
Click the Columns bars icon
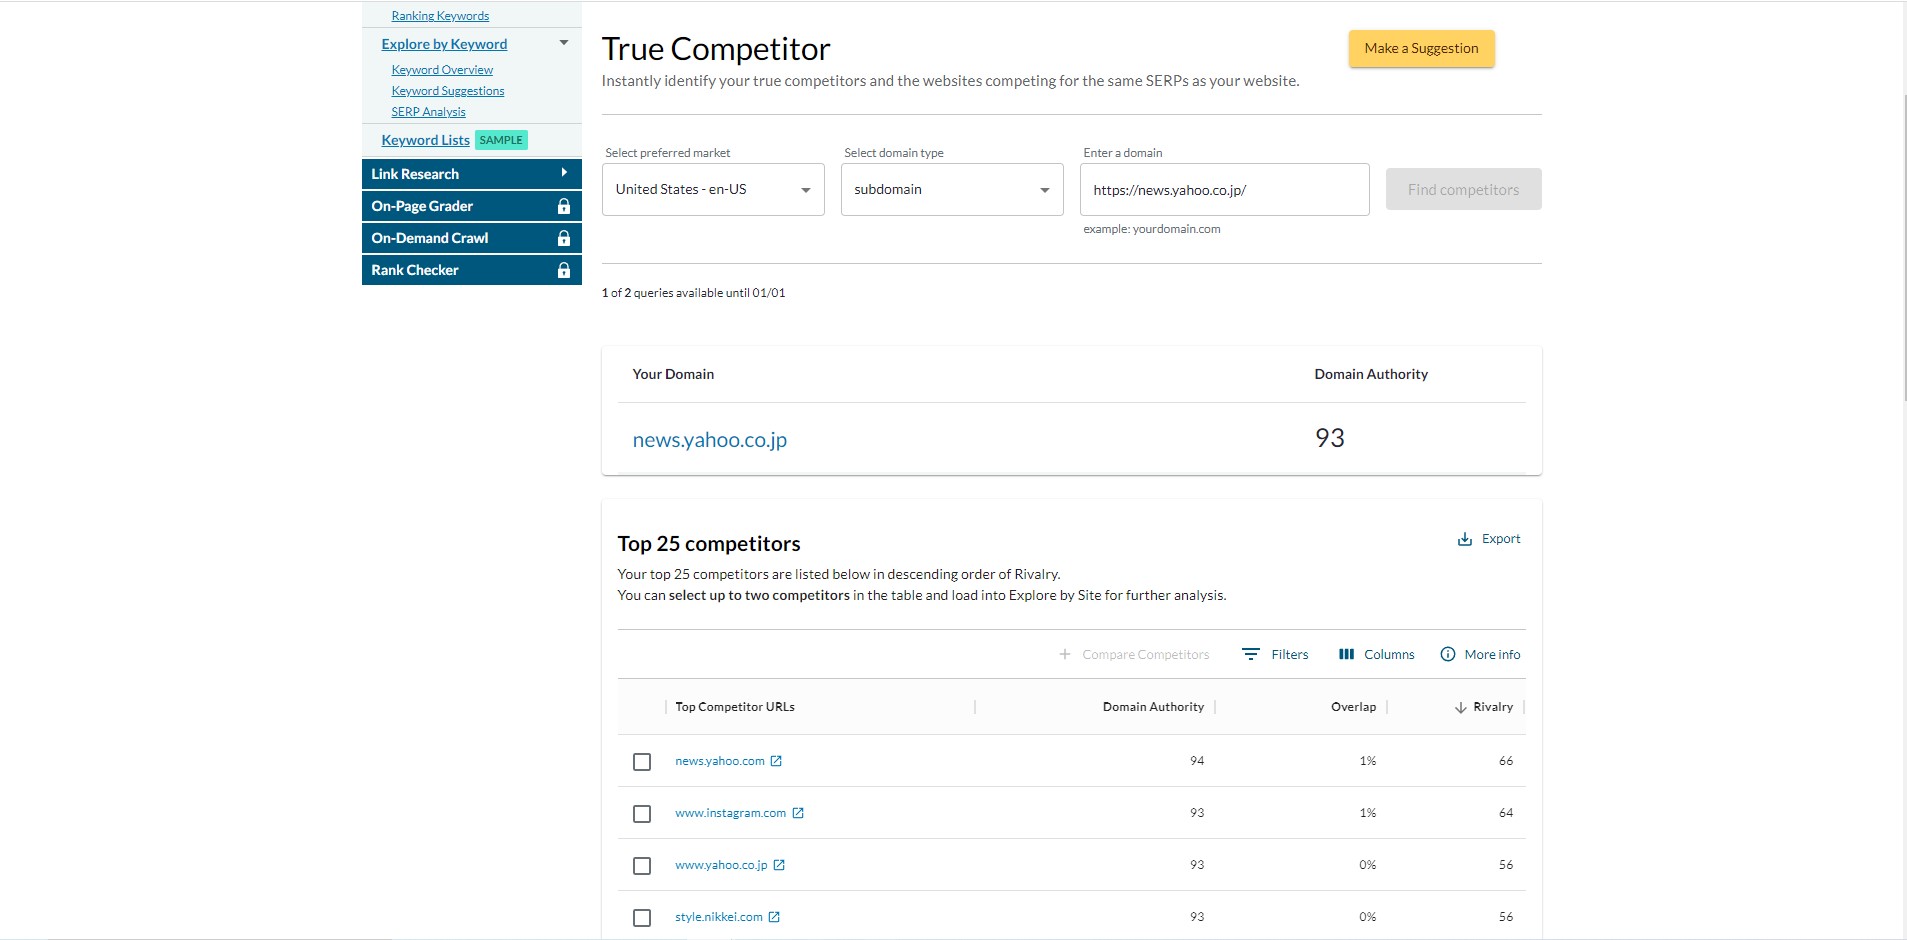pyautogui.click(x=1346, y=654)
